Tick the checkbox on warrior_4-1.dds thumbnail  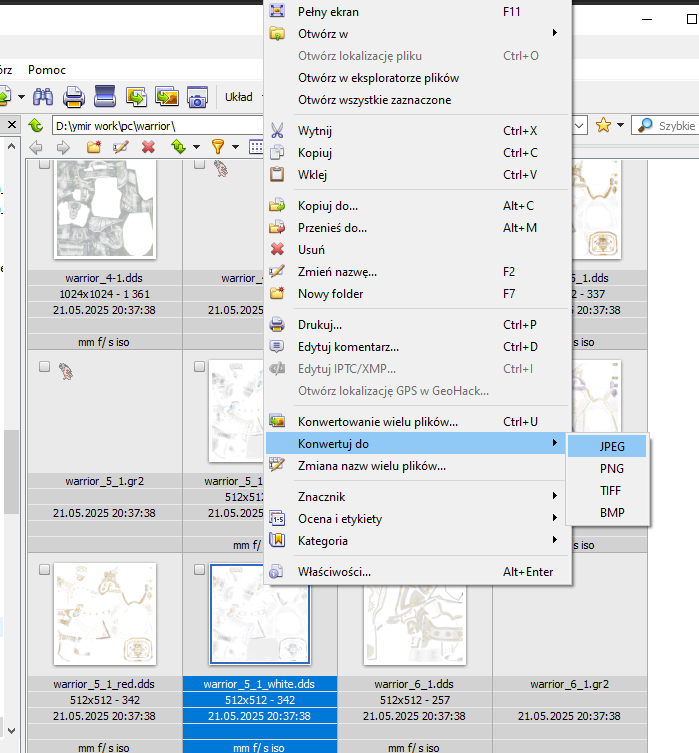pyautogui.click(x=44, y=167)
